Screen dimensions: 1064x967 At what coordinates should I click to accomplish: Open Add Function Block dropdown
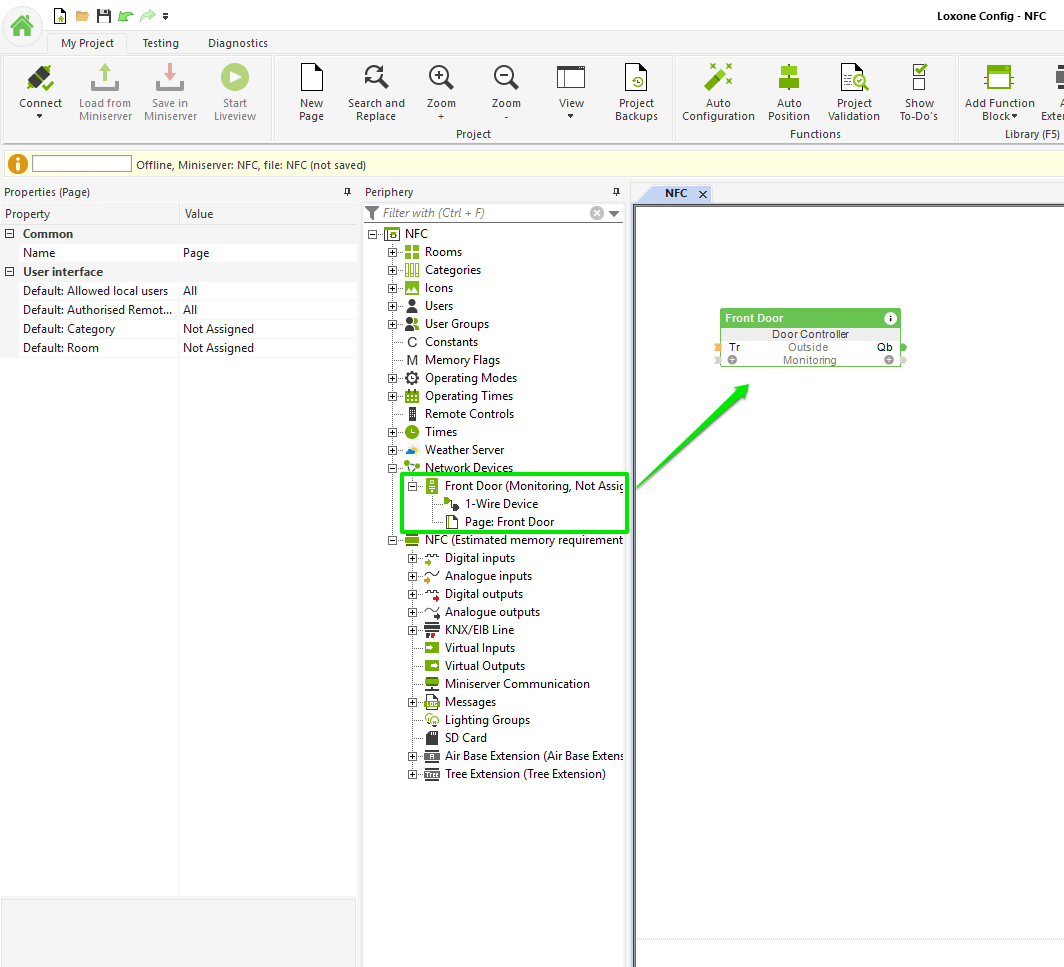(1000, 92)
